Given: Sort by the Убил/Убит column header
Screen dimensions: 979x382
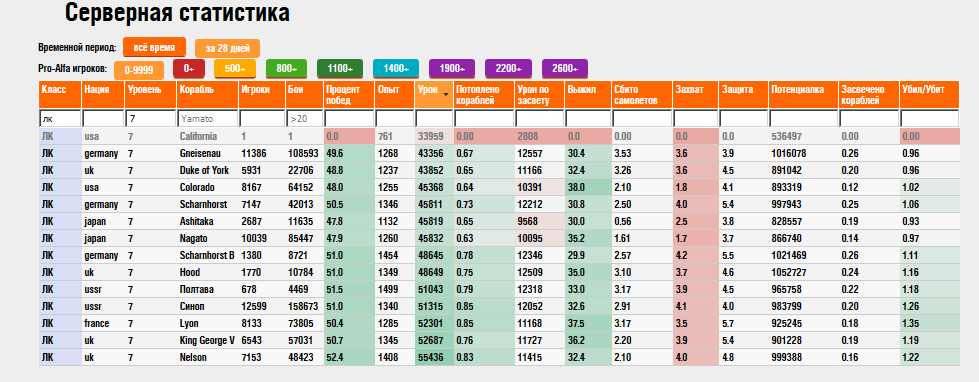Looking at the screenshot, I should pyautogui.click(x=929, y=94).
